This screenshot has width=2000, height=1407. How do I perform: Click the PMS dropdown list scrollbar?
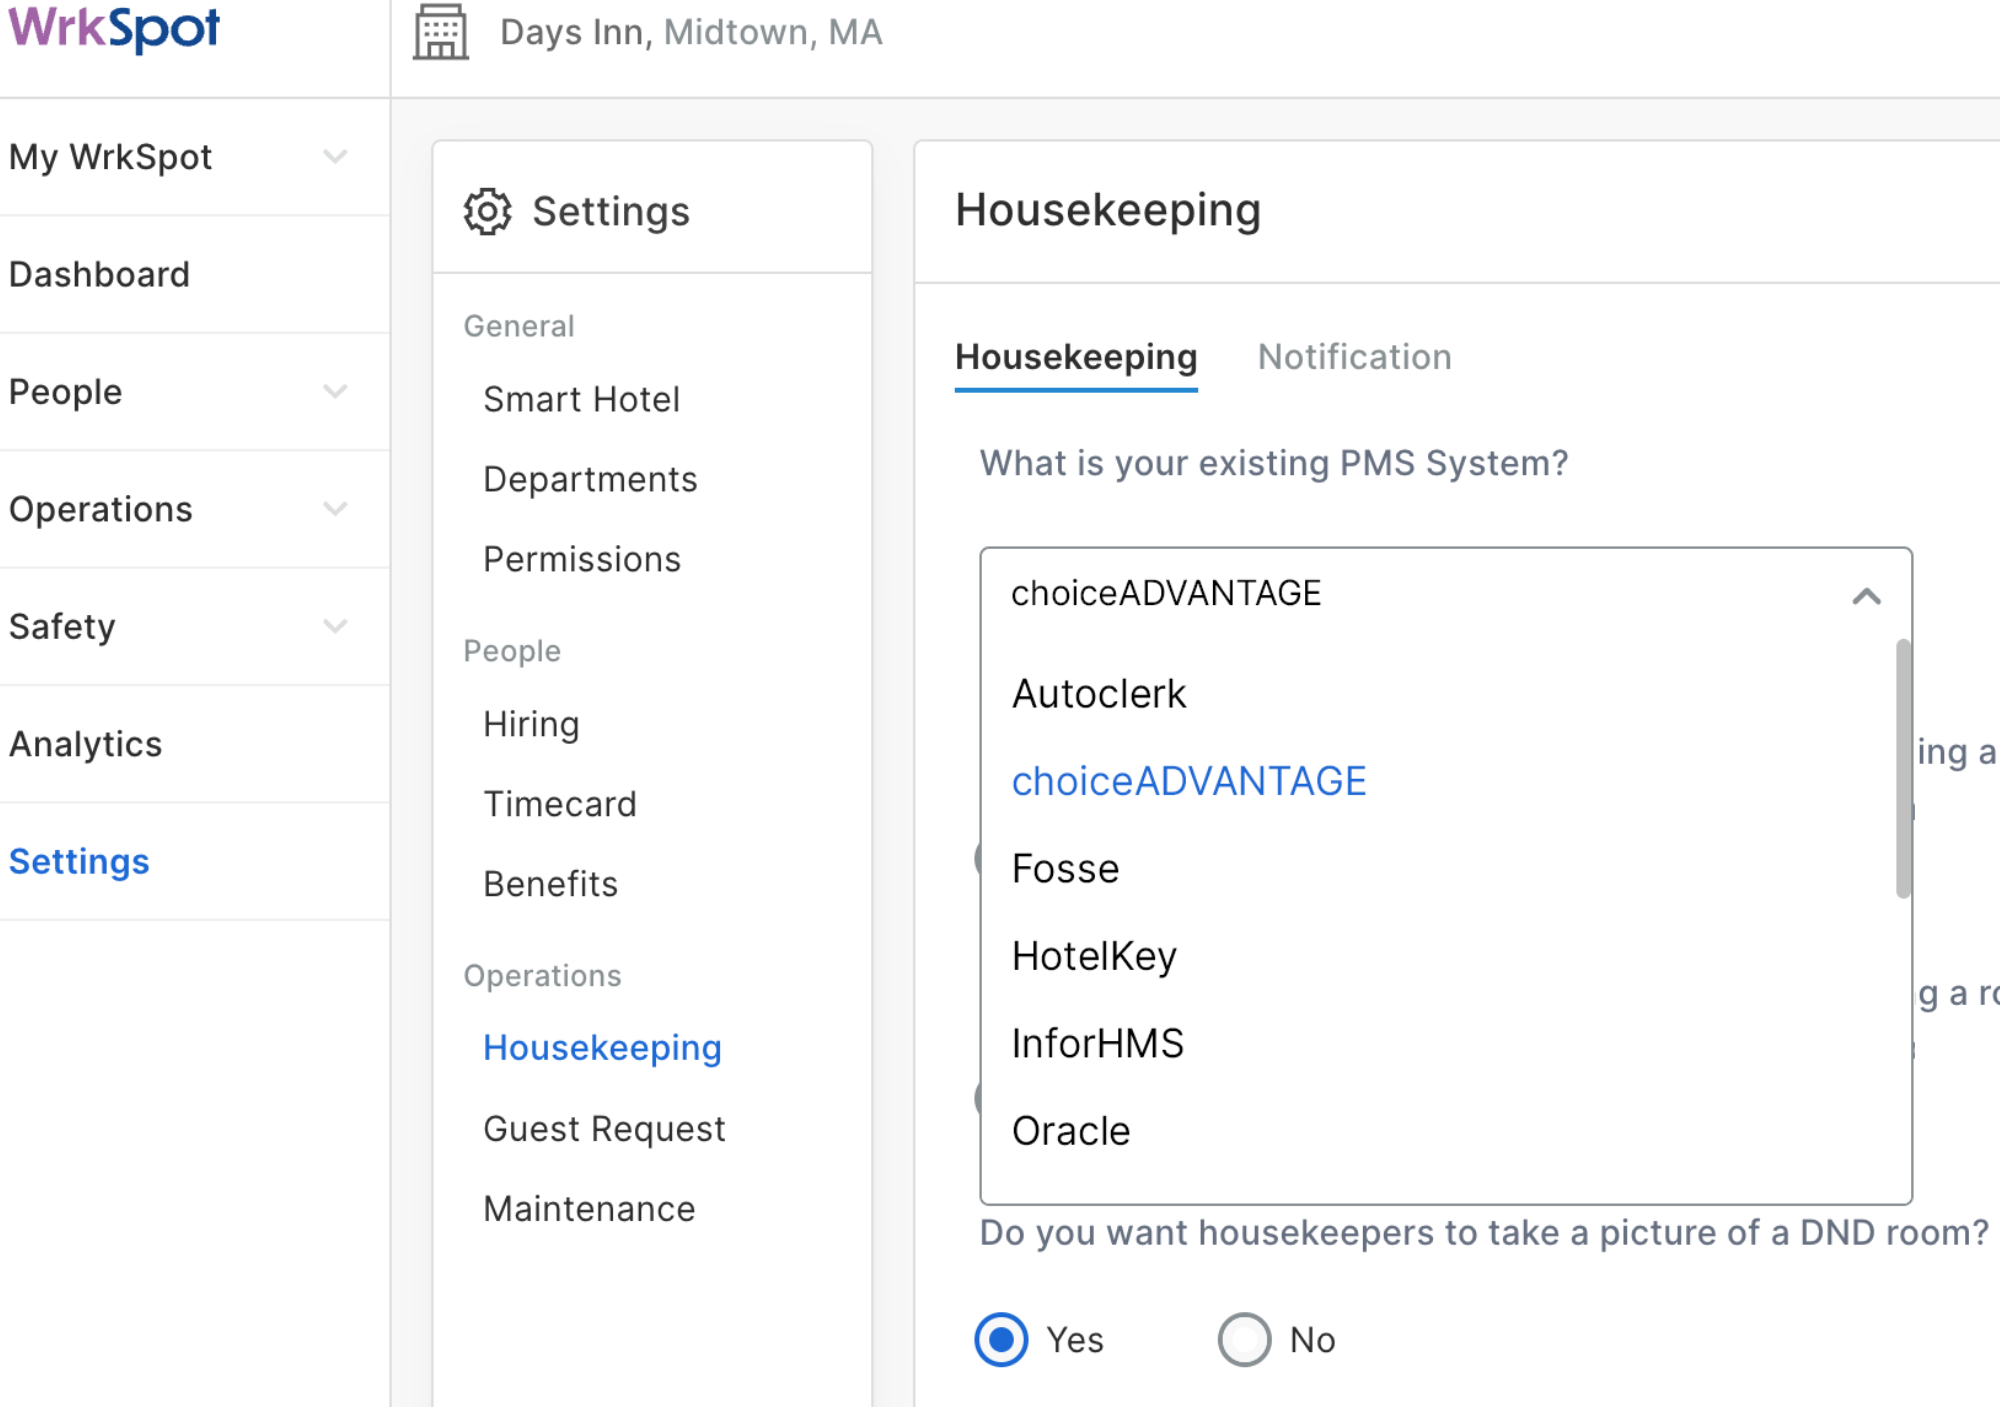pos(1902,768)
